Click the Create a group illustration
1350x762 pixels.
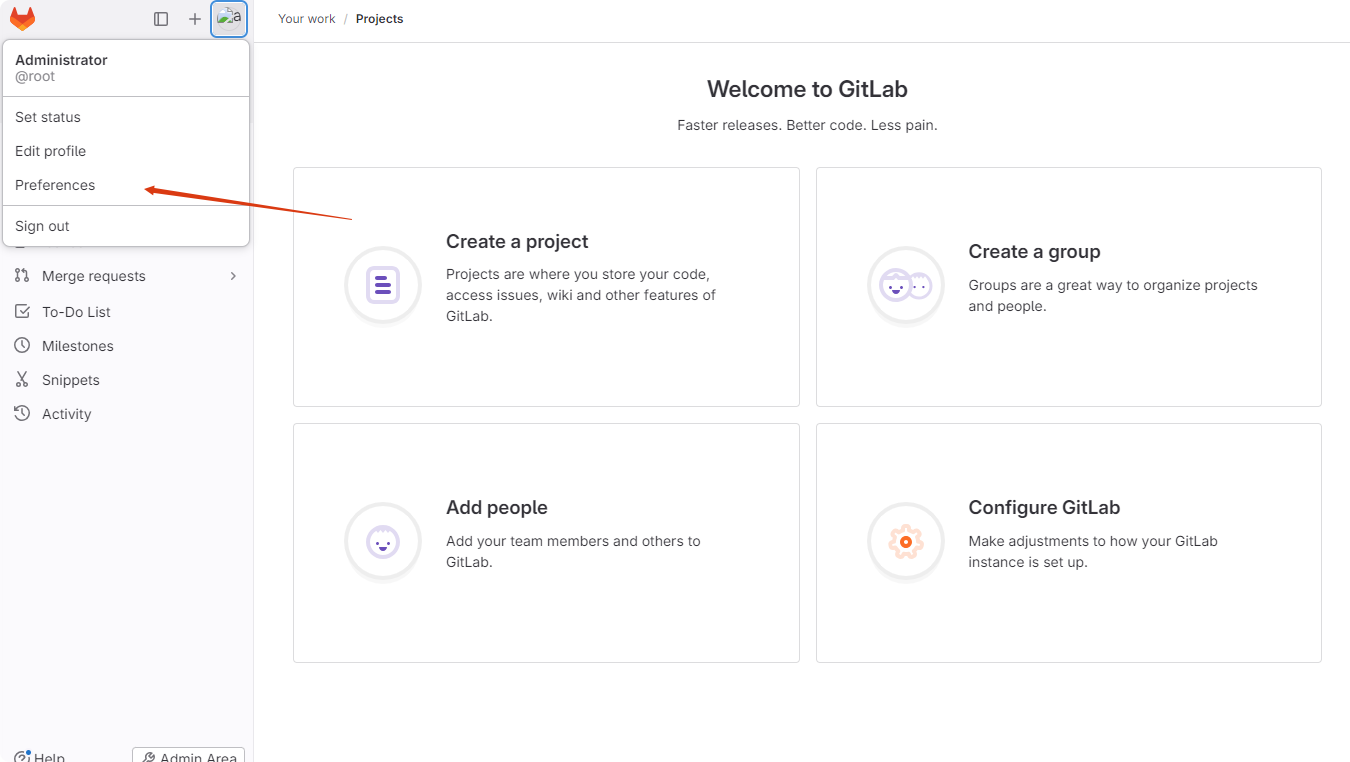pyautogui.click(x=906, y=286)
